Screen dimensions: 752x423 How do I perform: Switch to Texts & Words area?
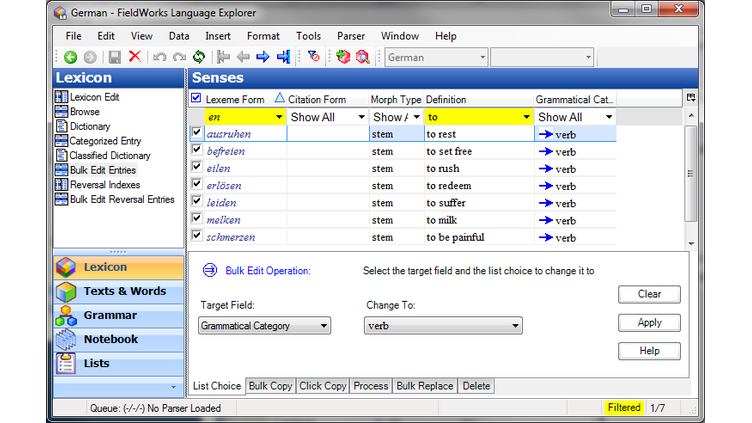tap(118, 291)
